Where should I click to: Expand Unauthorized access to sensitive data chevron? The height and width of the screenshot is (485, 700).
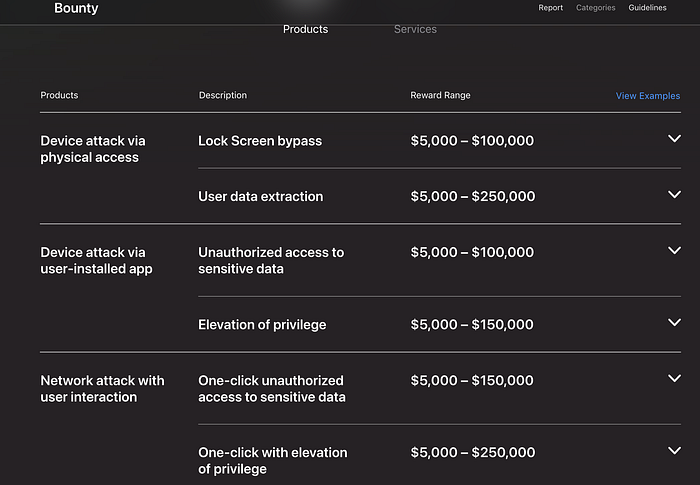click(674, 251)
